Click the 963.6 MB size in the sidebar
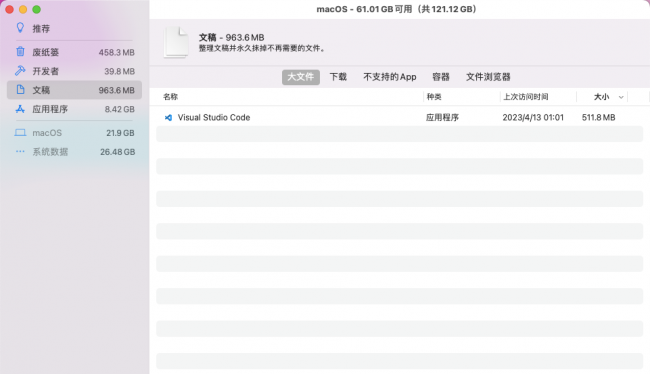The height and width of the screenshot is (374, 650). (116, 90)
